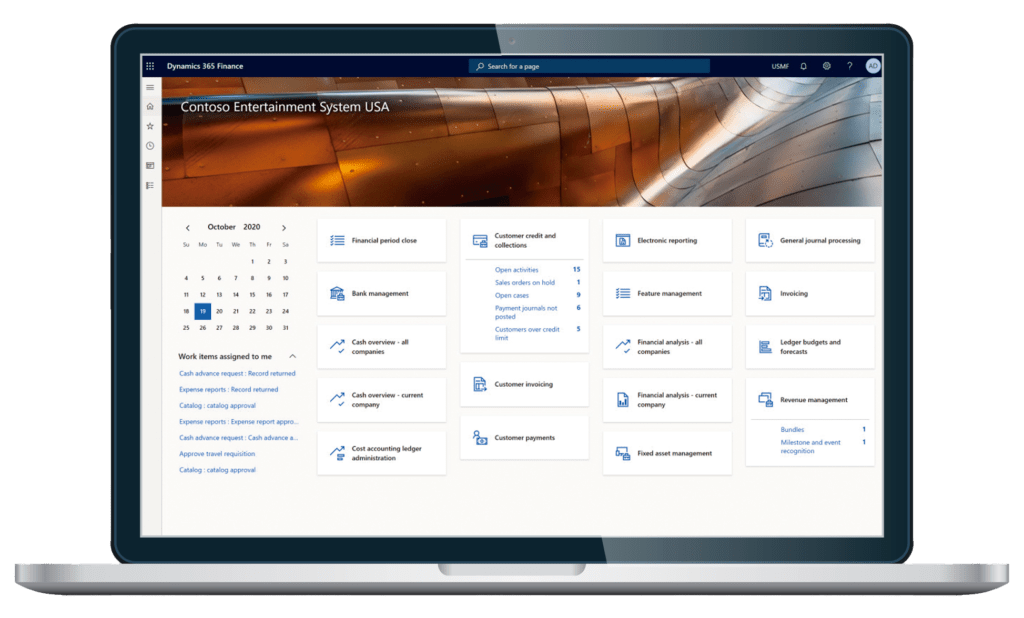Select October 1 in the calendar
This screenshot has width=1024, height=618.
coord(252,261)
